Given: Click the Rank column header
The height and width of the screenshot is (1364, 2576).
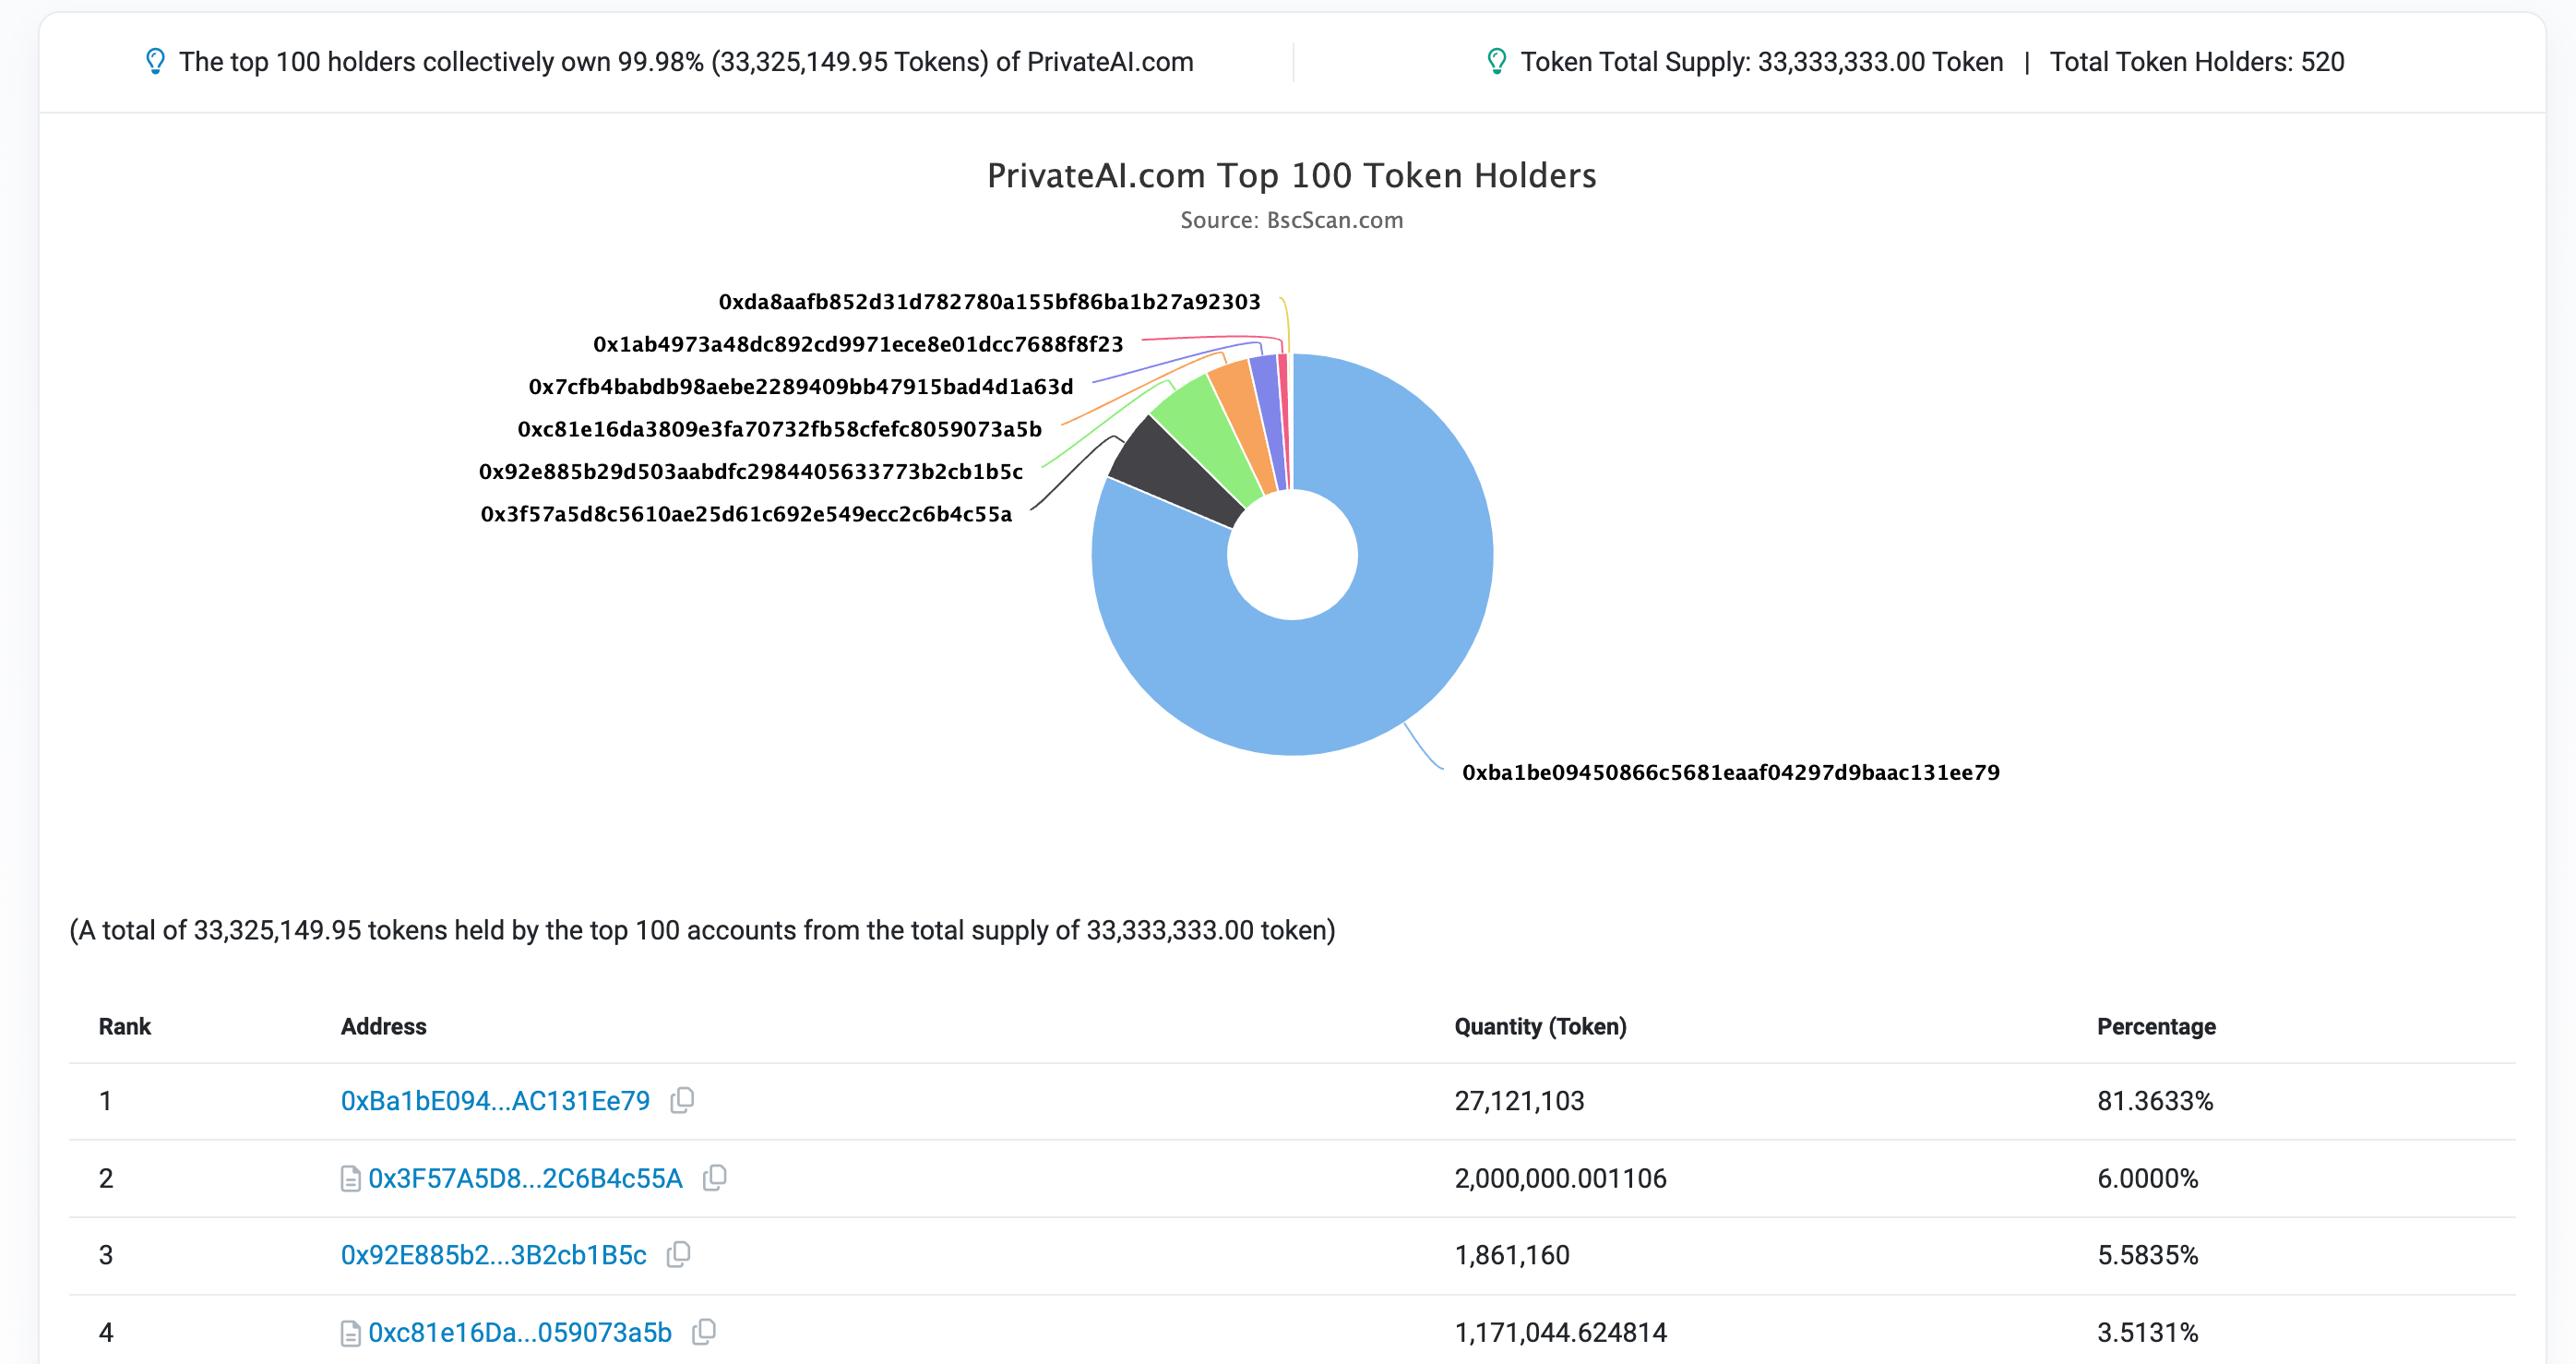Looking at the screenshot, I should [x=125, y=1026].
